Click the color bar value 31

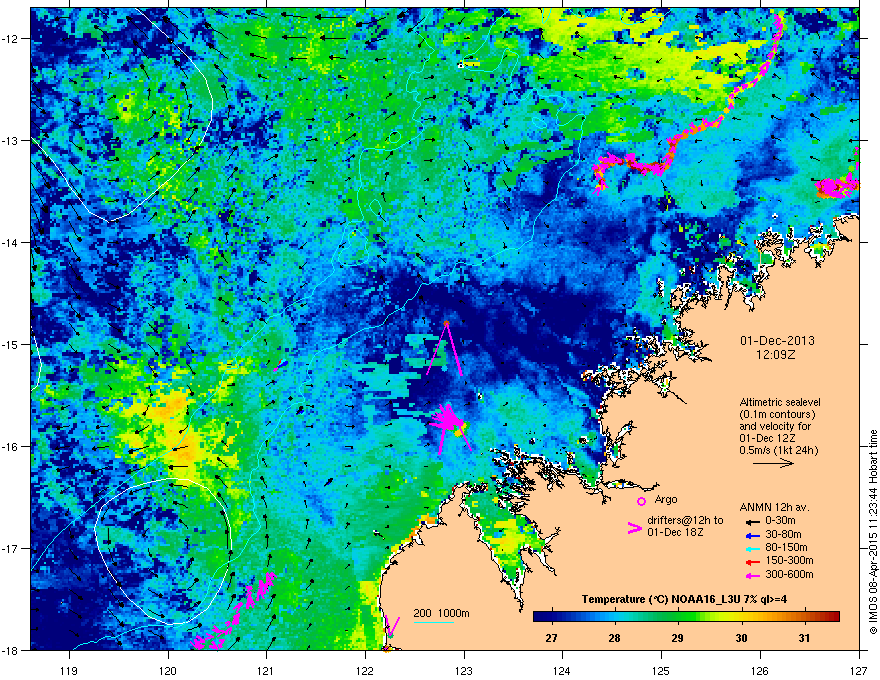coord(804,638)
